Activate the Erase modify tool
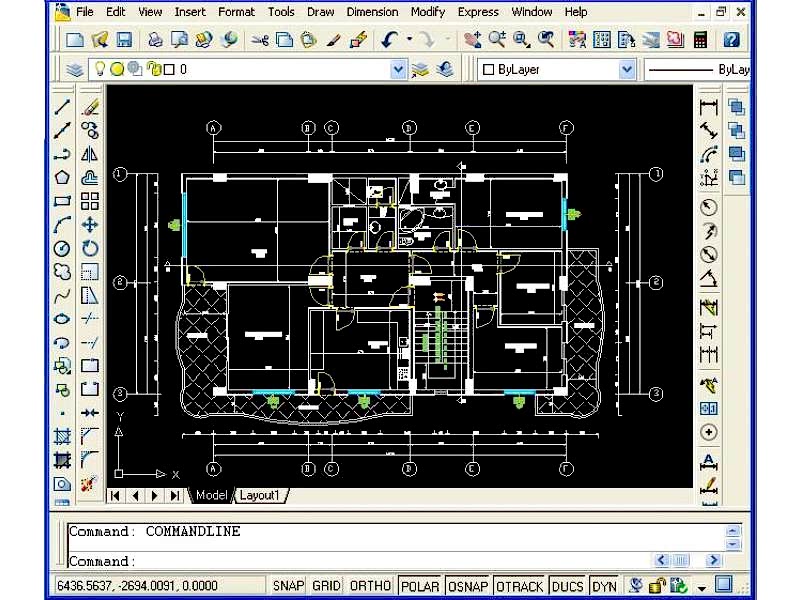This screenshot has height=600, width=800. click(90, 107)
